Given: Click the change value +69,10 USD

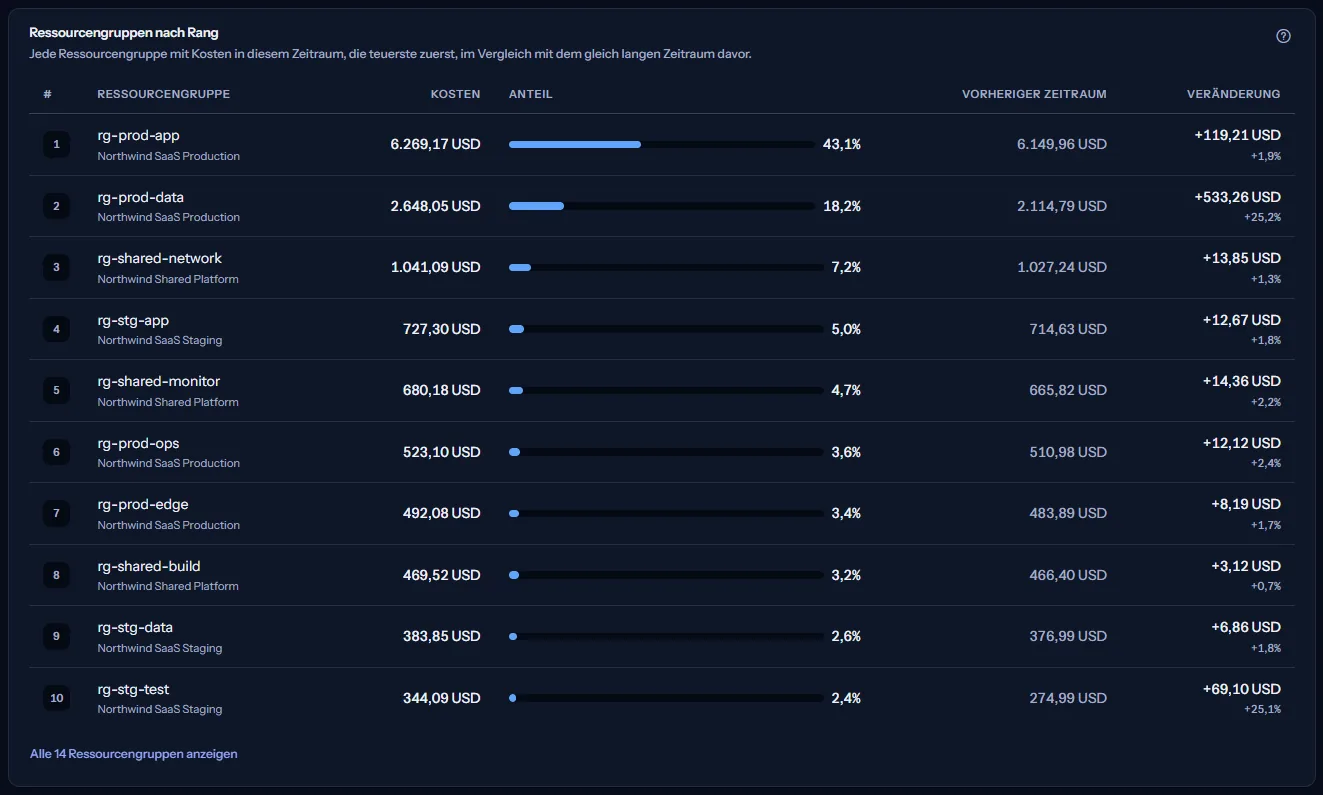Looking at the screenshot, I should coord(1241,689).
